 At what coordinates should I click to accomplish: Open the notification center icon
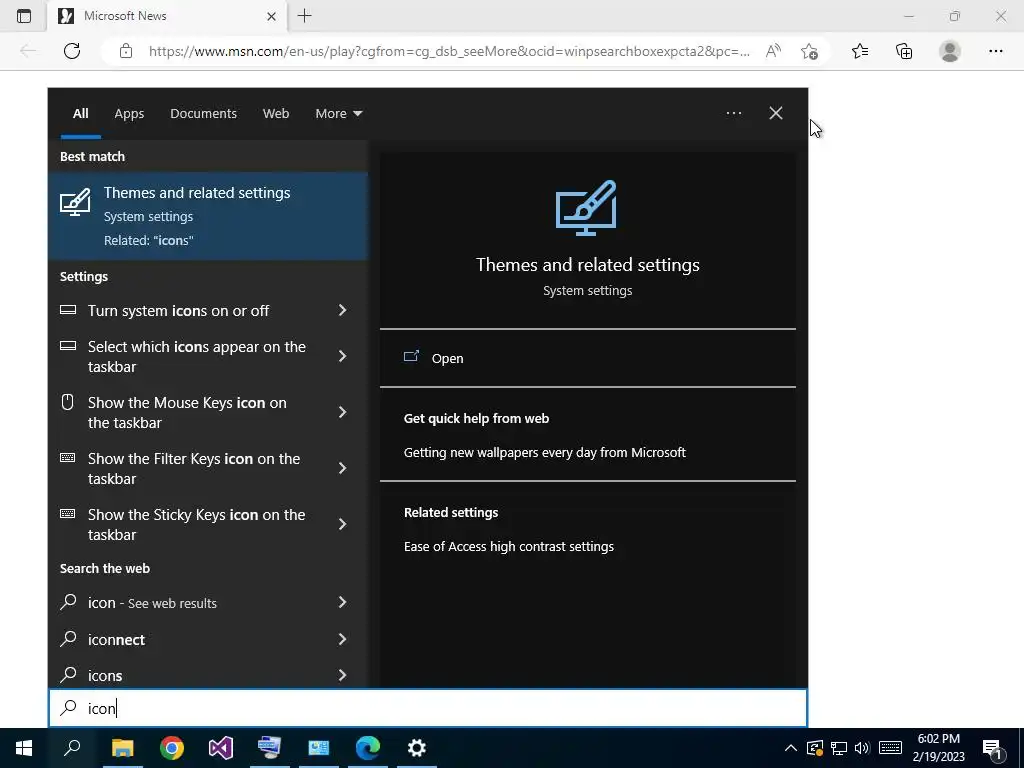tap(993, 750)
